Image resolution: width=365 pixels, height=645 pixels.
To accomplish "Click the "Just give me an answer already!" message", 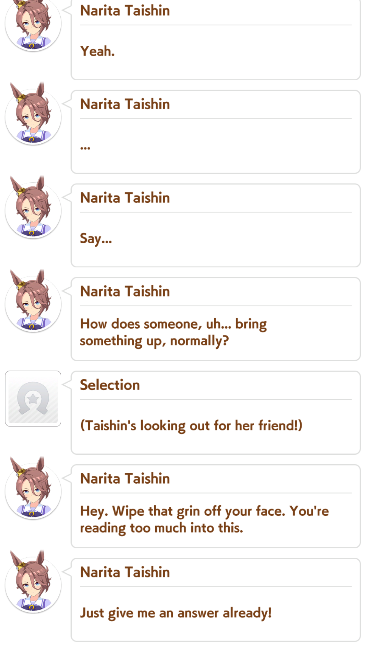I will [x=176, y=613].
